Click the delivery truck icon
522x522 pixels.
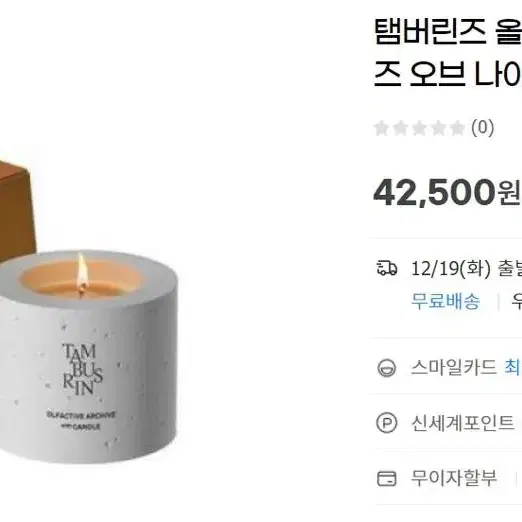click(387, 268)
